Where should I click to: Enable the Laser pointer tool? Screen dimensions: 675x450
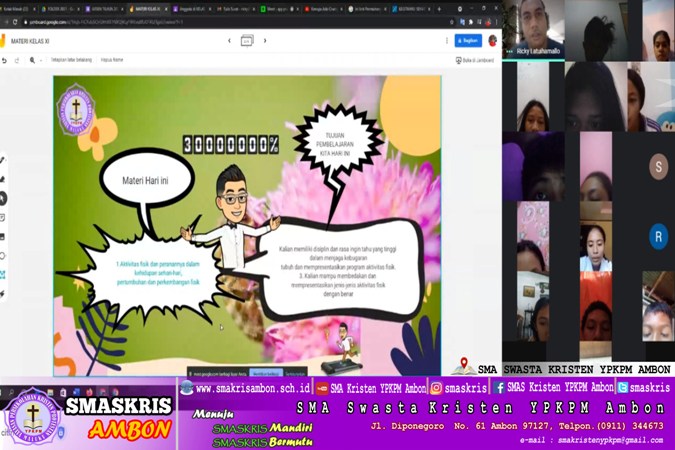(x=3, y=294)
